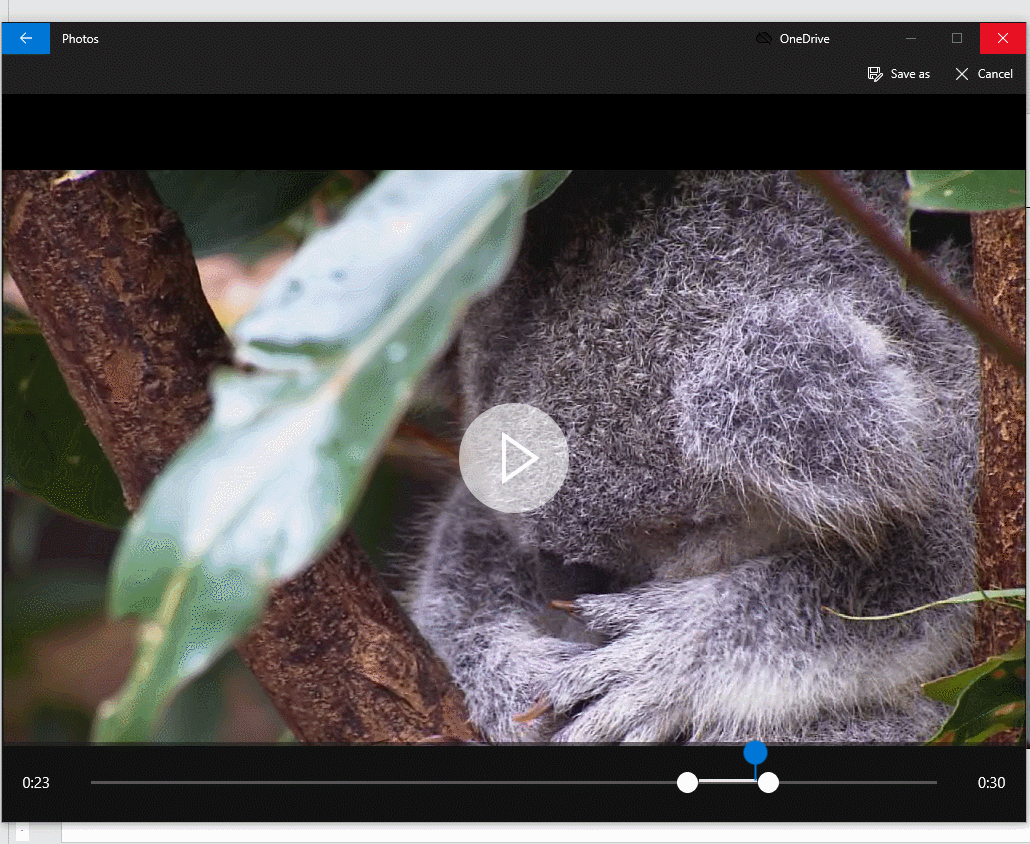Click the left trim start handle
Image resolution: width=1030 pixels, height=844 pixels.
(687, 782)
